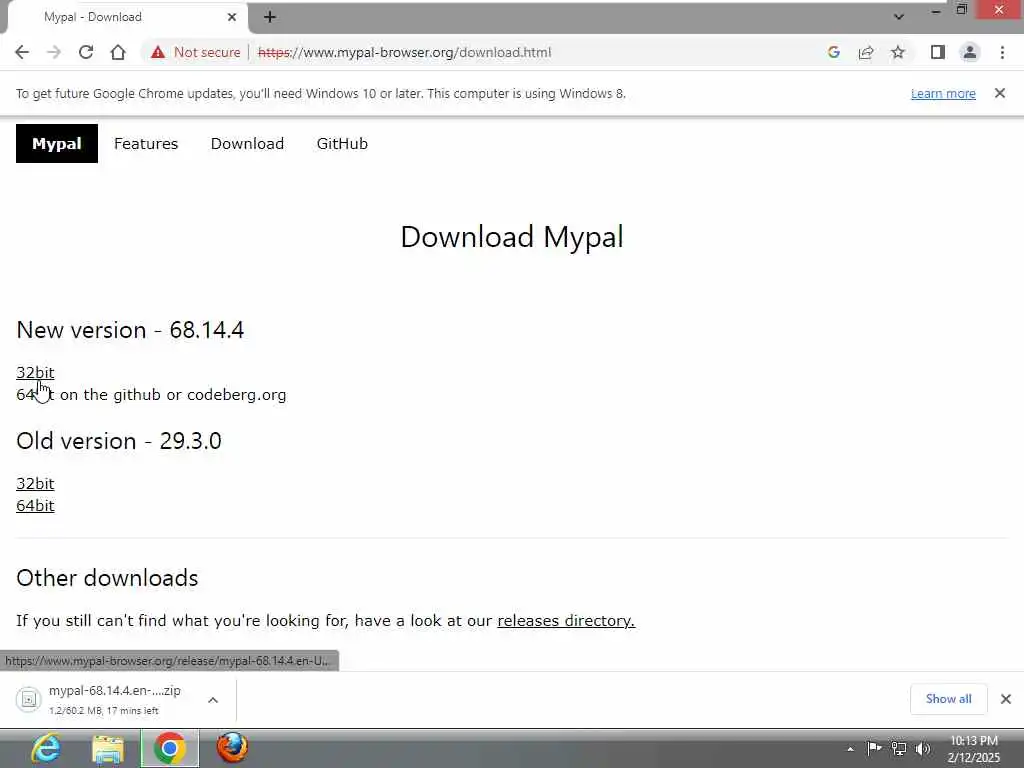Click the 'Other downloads' heading
The width and height of the screenshot is (1024, 768).
coord(107,578)
